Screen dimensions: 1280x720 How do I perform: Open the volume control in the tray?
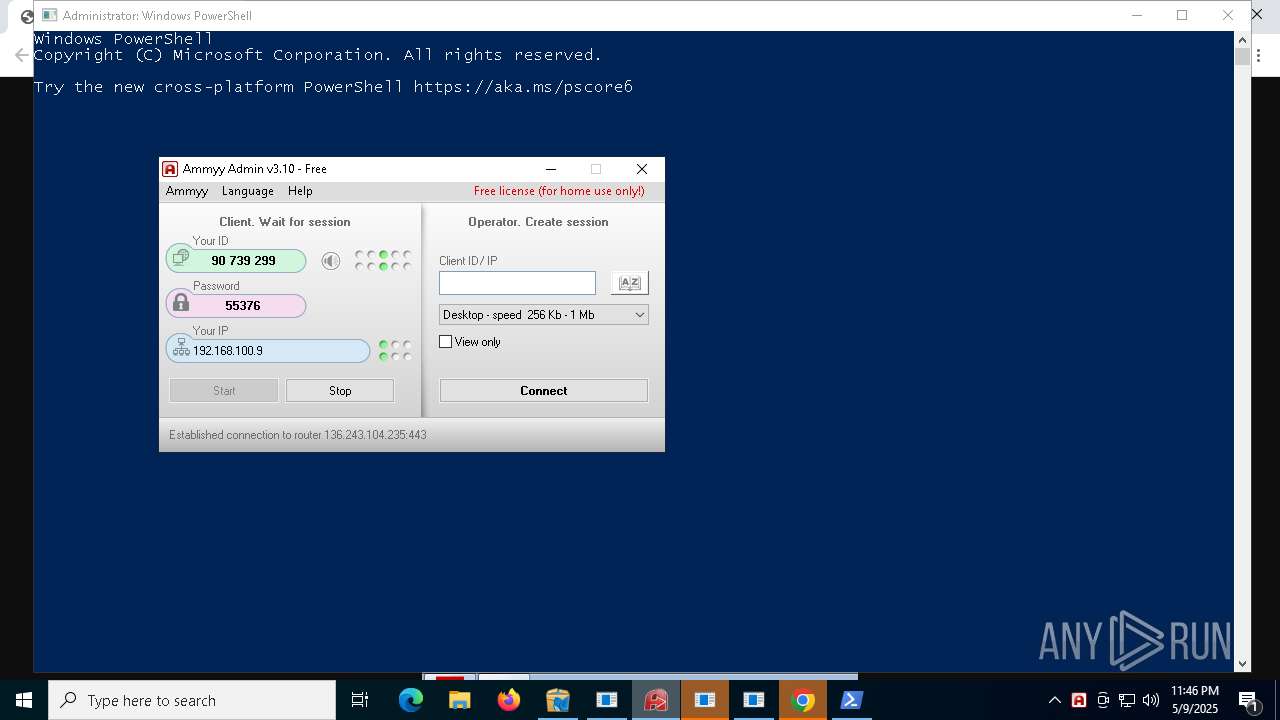pyautogui.click(x=1151, y=700)
